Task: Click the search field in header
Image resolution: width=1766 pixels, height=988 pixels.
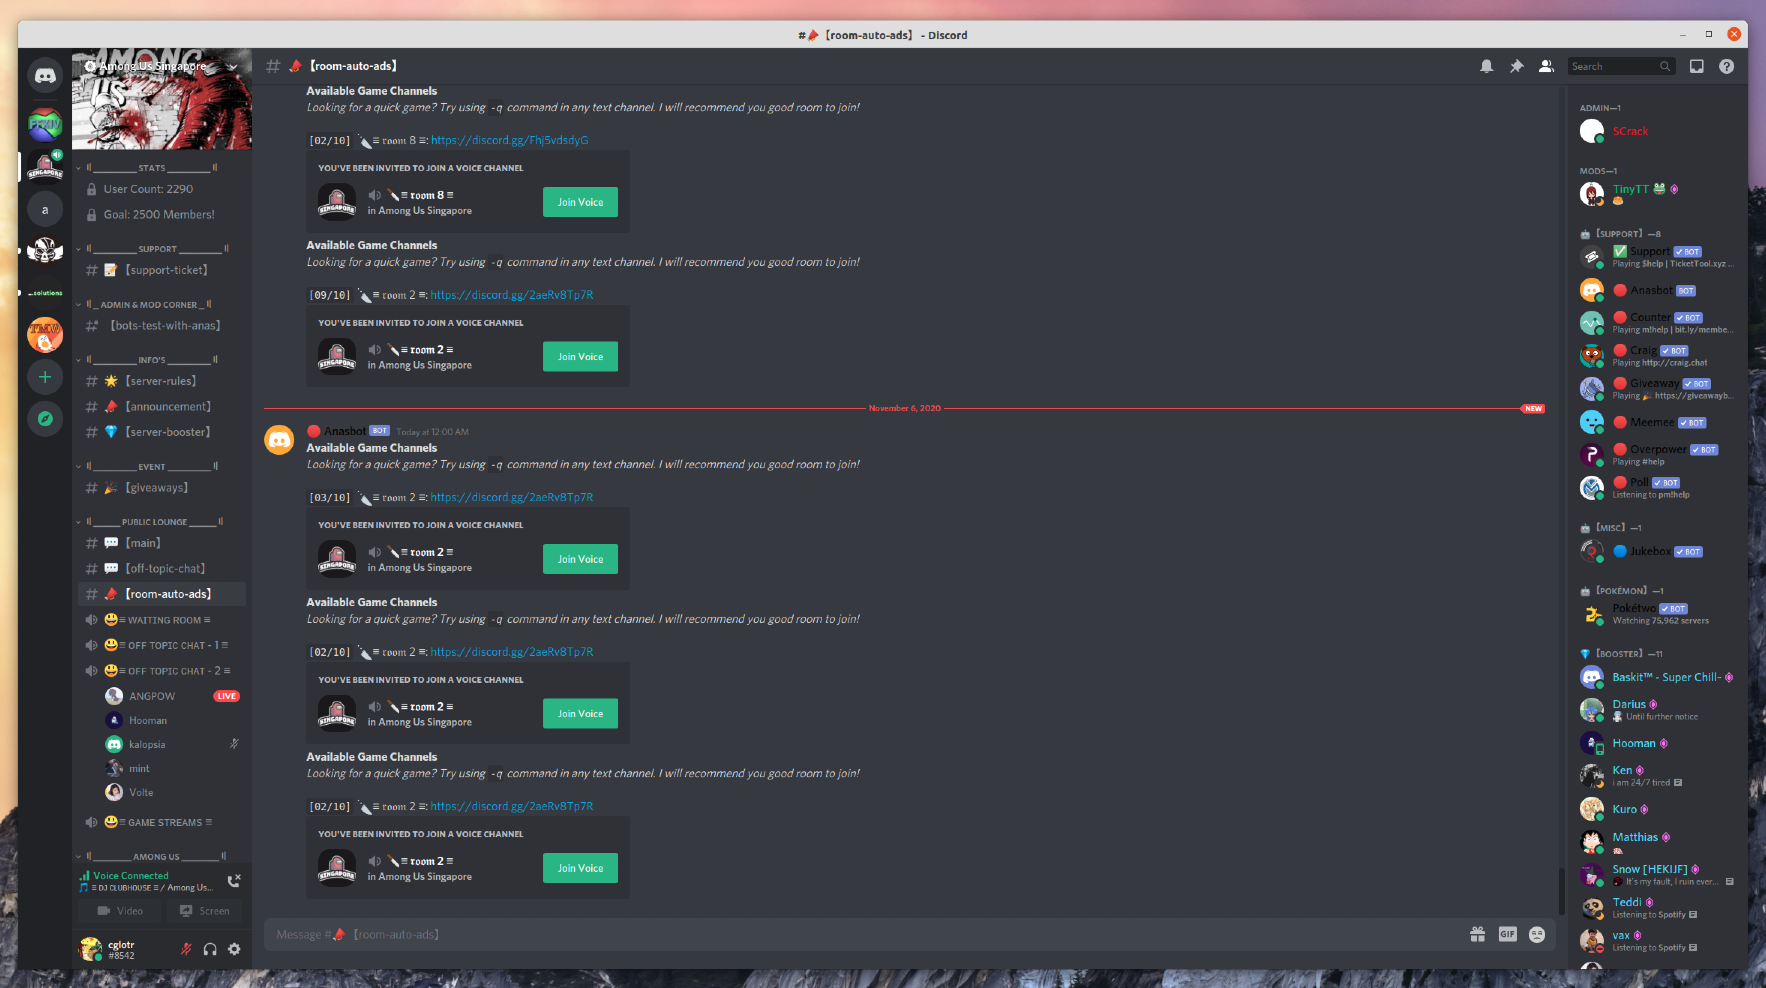Action: (1621, 66)
